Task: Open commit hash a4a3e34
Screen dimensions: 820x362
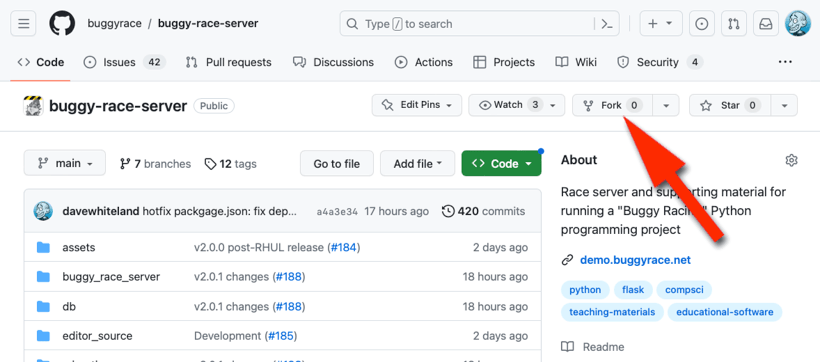Action: click(337, 212)
